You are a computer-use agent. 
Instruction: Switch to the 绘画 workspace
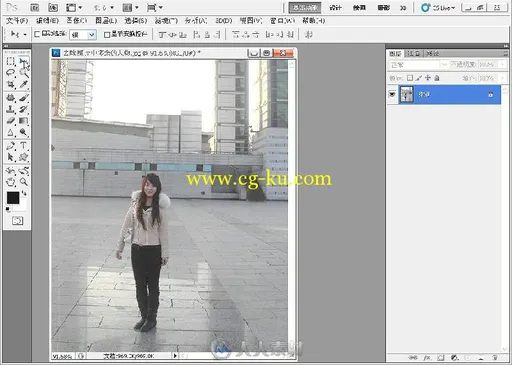point(359,8)
